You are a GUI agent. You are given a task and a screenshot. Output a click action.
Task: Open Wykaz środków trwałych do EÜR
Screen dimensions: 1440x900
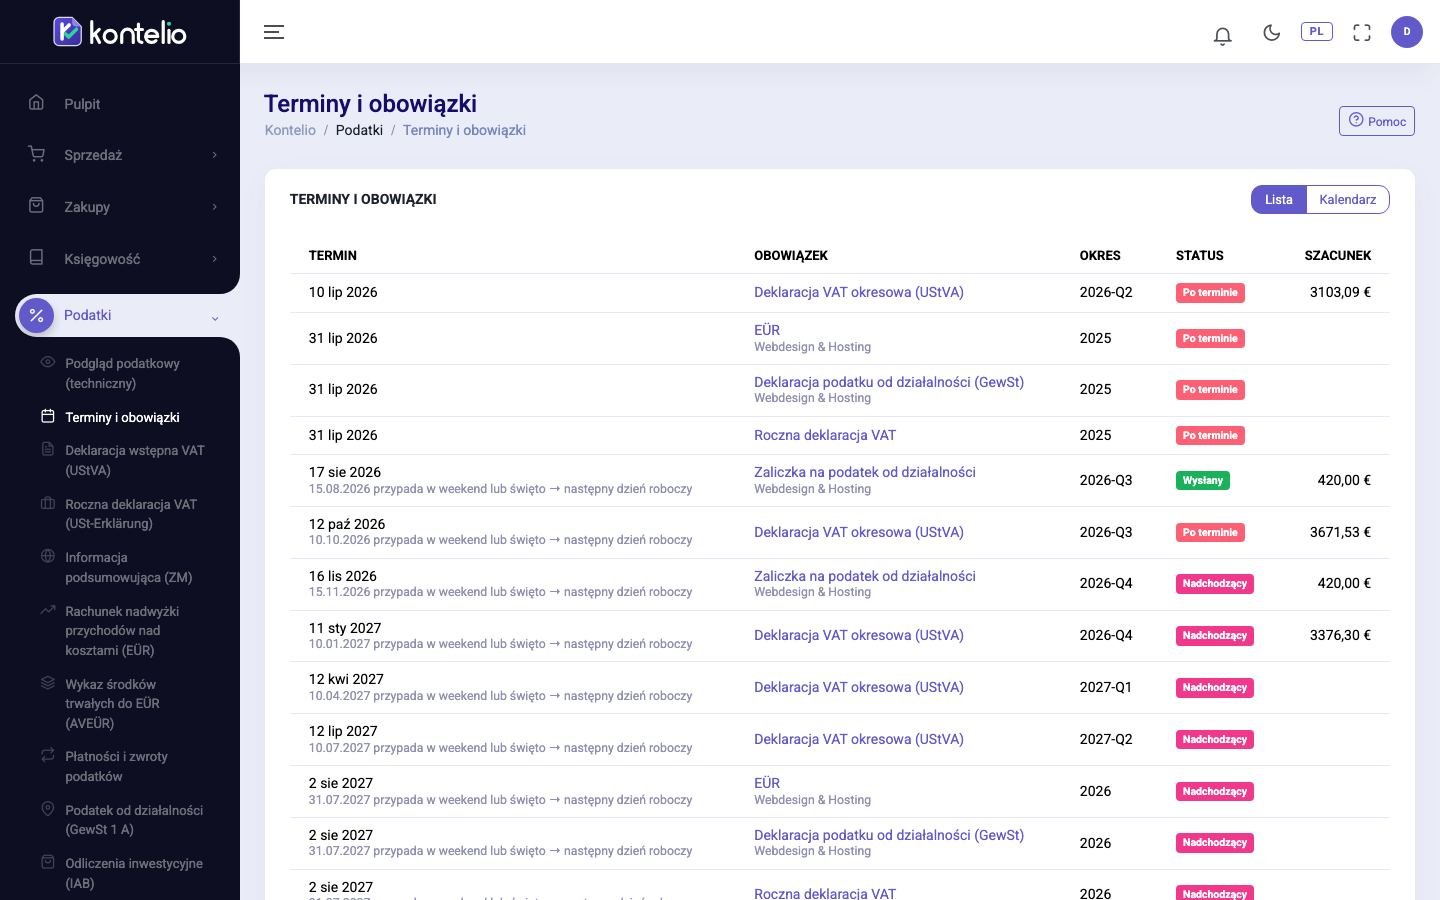click(x=112, y=703)
